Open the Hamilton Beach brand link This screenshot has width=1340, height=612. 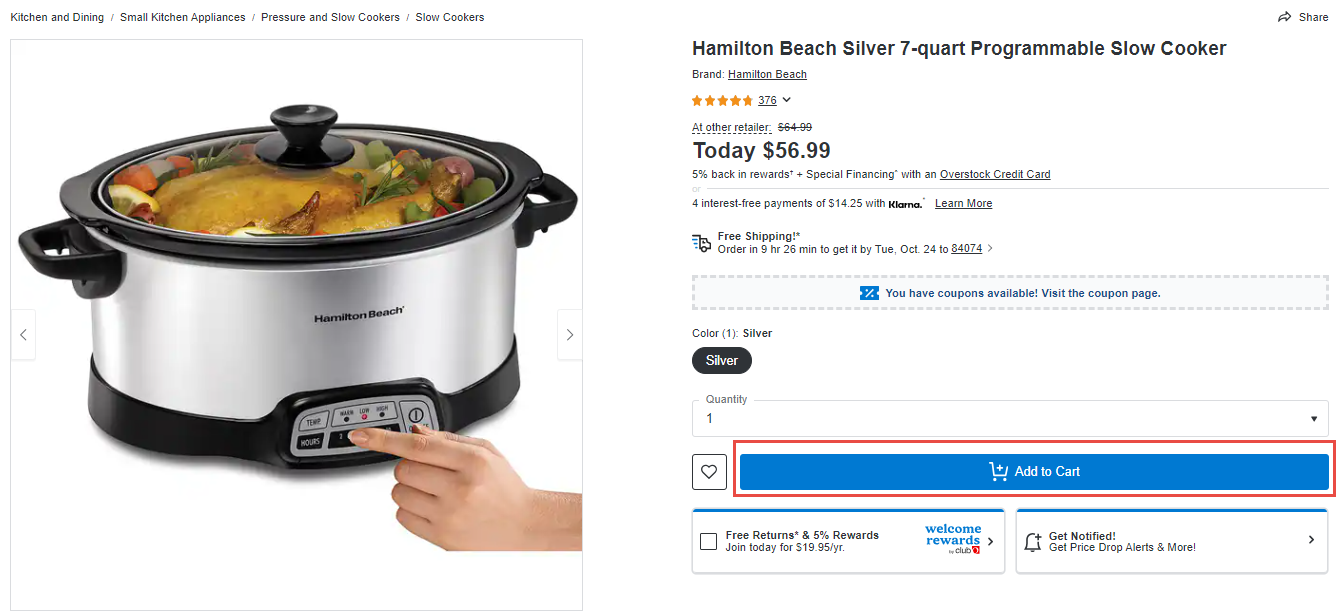[767, 74]
